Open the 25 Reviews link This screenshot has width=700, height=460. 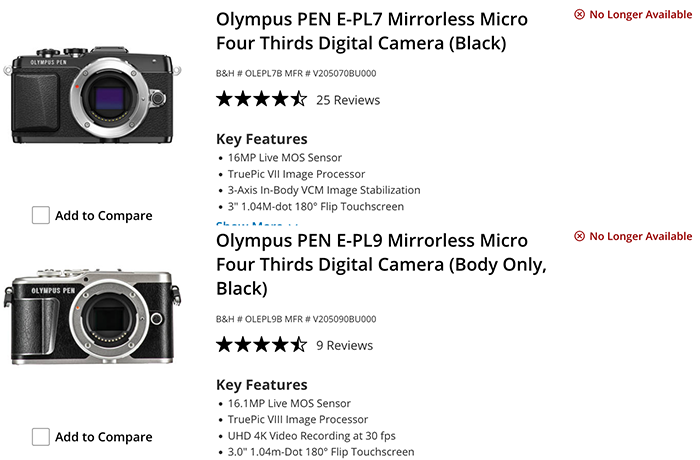(x=348, y=100)
